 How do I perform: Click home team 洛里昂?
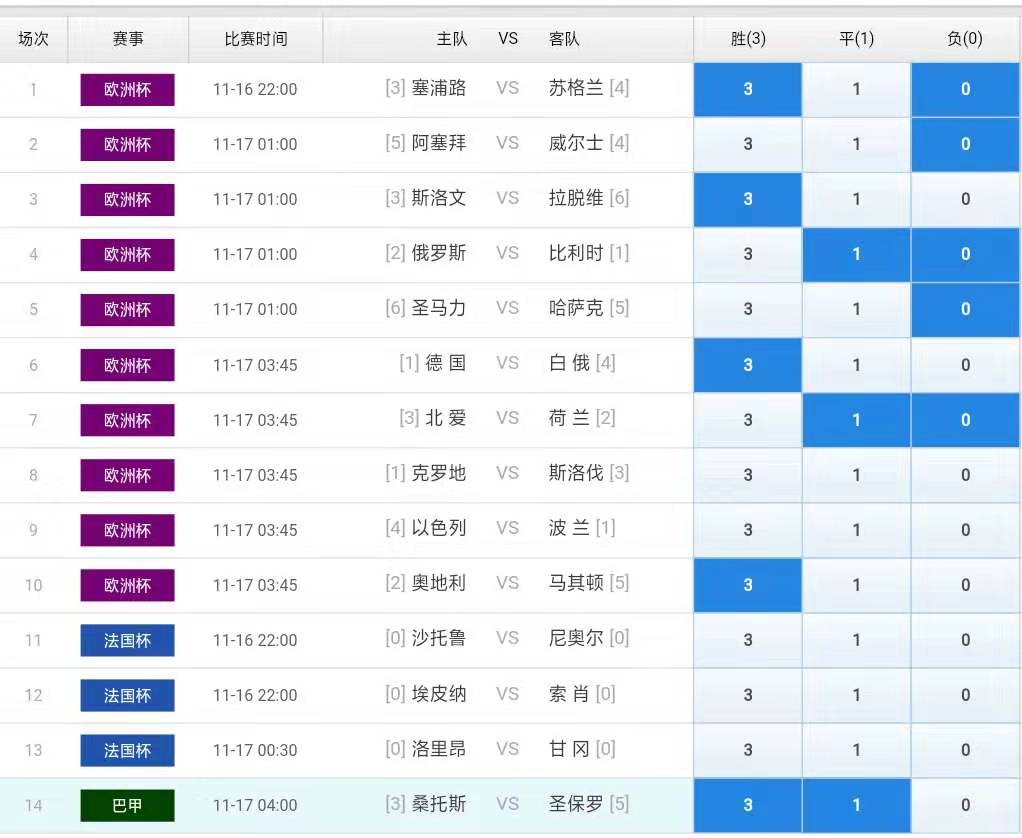coord(439,749)
